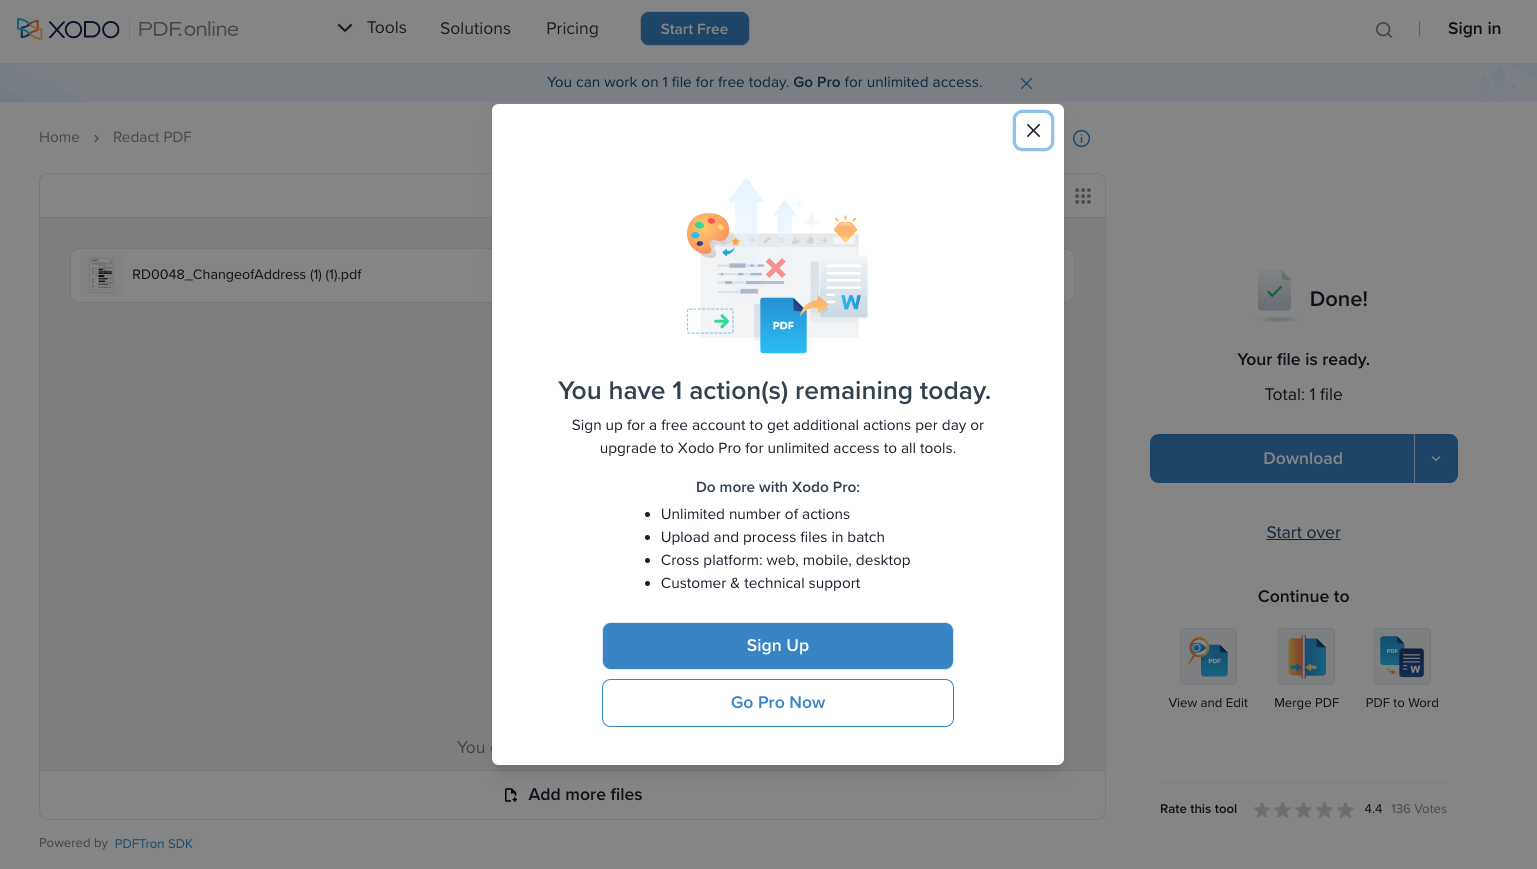
Task: Click the info icon beside the dialog
Action: (x=1081, y=139)
